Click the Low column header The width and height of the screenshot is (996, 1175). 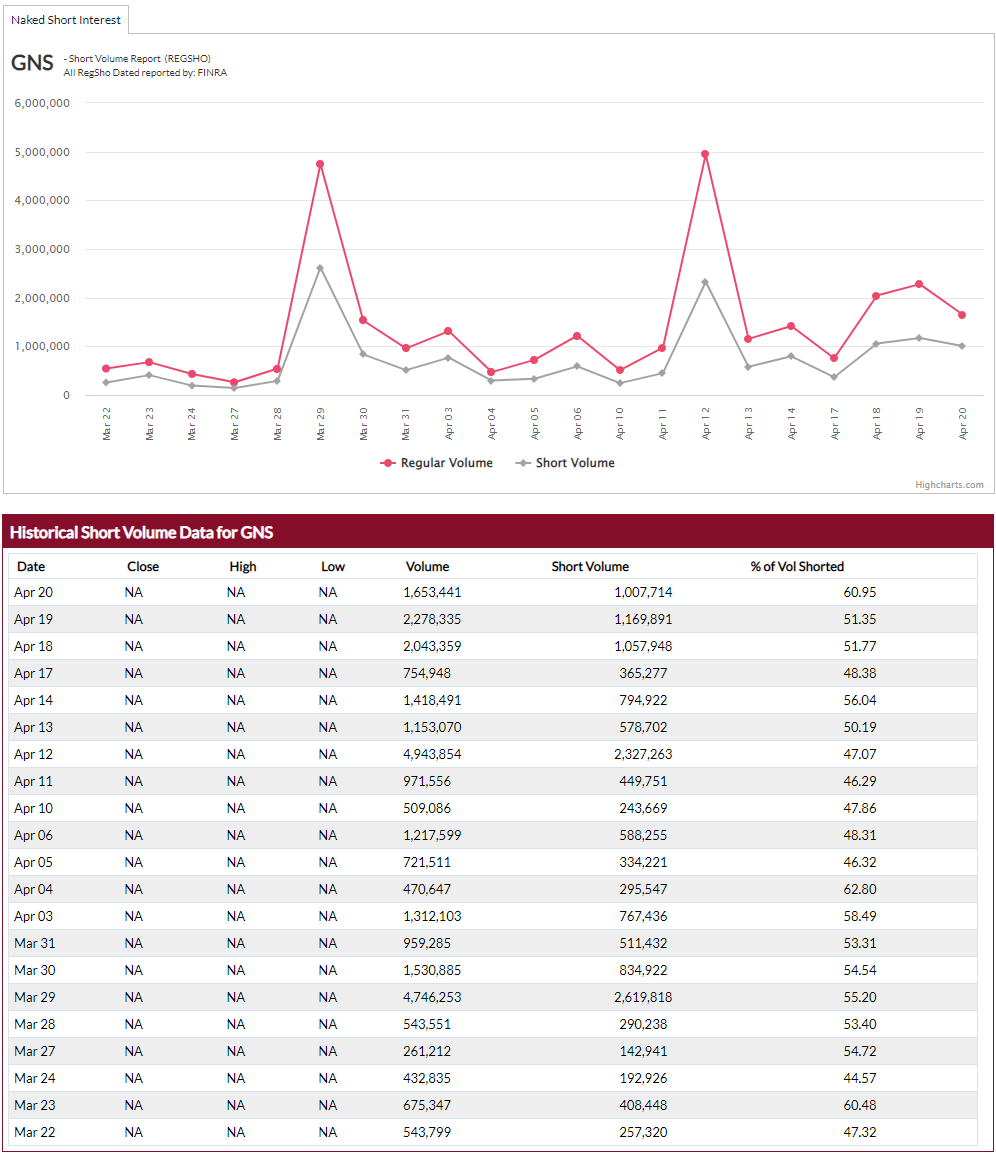coord(333,567)
